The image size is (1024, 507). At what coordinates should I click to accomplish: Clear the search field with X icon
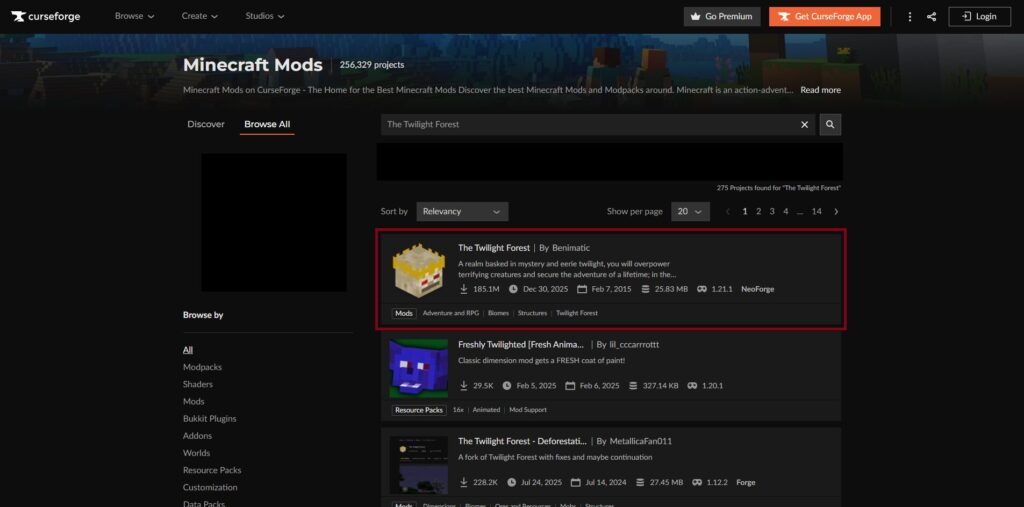pos(805,124)
